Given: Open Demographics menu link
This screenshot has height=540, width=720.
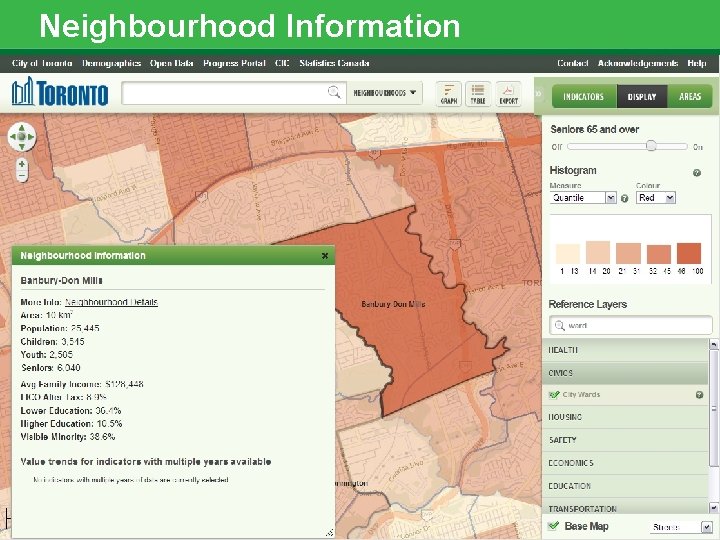Looking at the screenshot, I should (111, 63).
